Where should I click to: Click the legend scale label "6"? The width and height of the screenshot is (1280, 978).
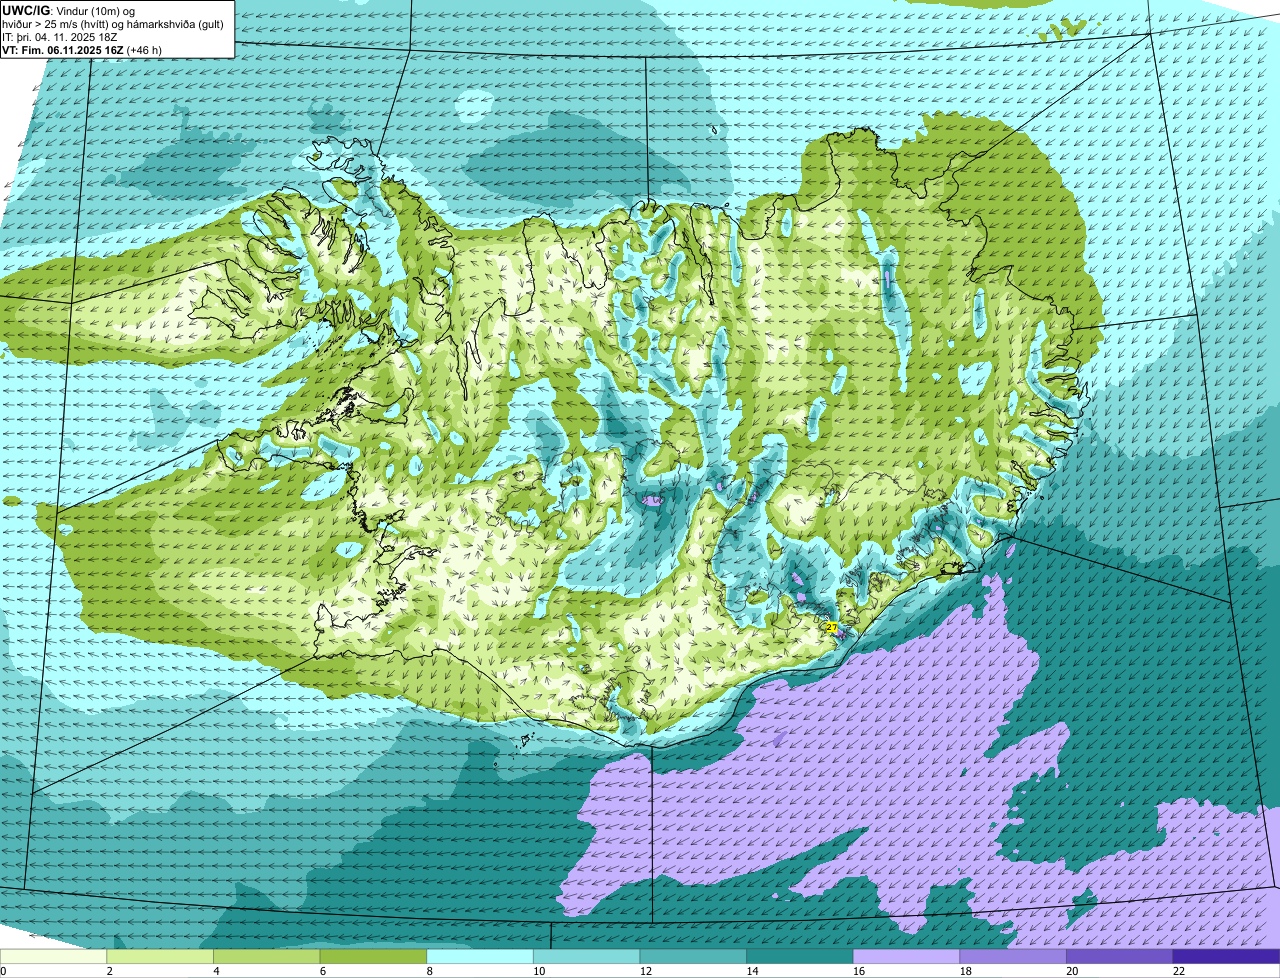point(323,971)
